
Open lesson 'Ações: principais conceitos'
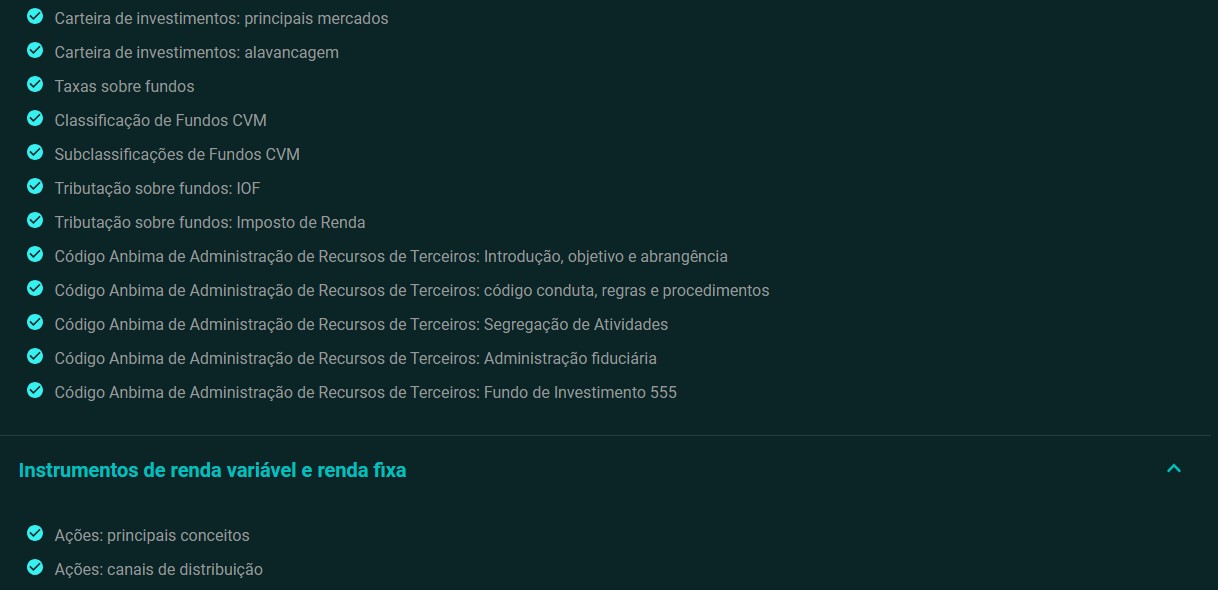click(152, 535)
